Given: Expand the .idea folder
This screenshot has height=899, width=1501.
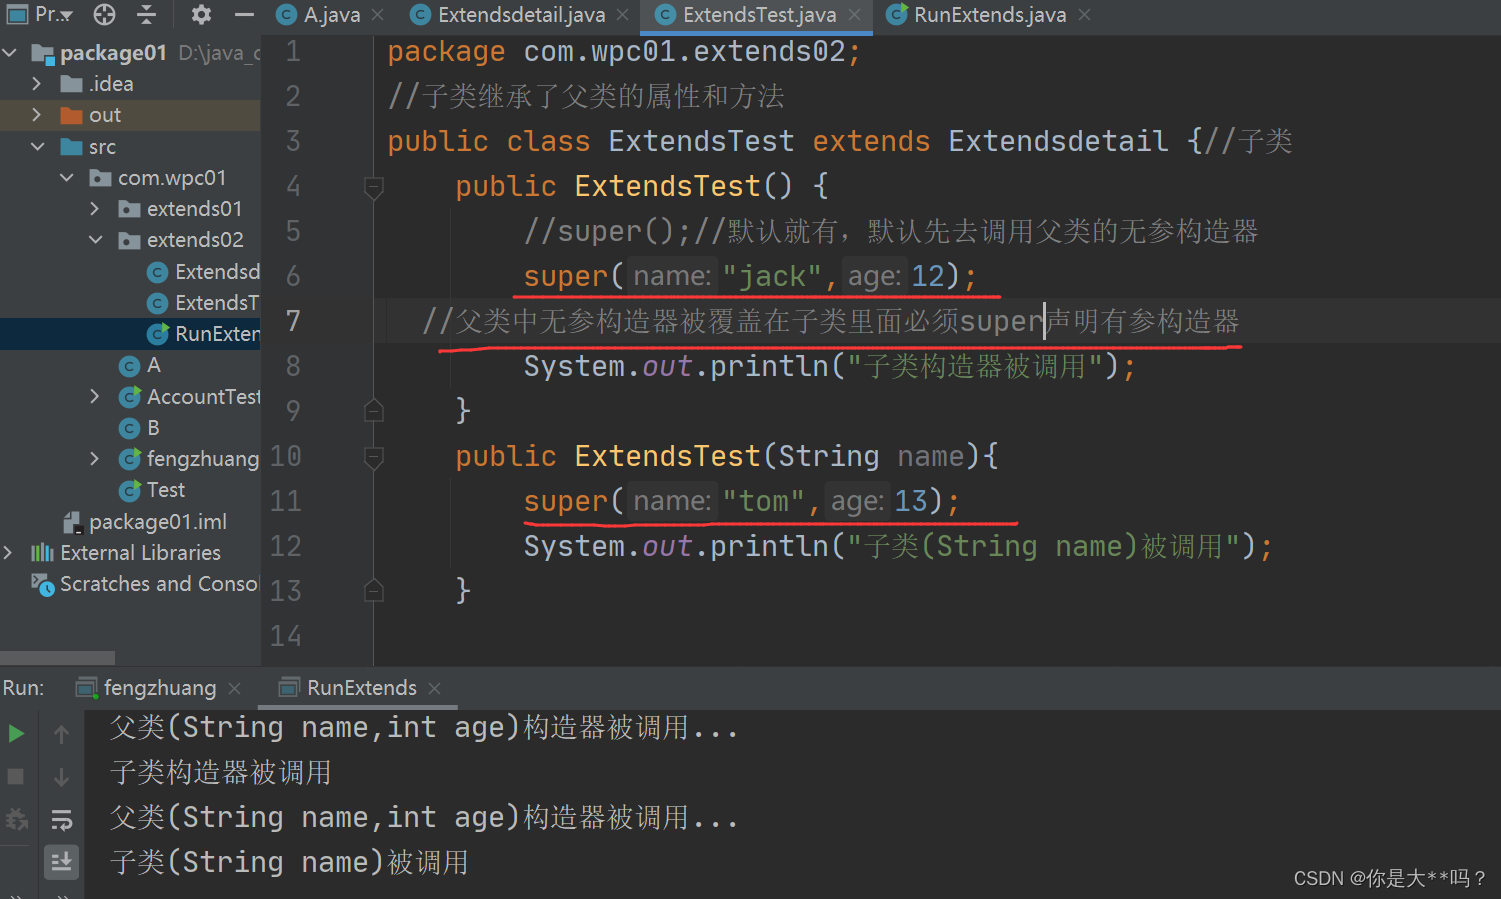Looking at the screenshot, I should pyautogui.click(x=37, y=84).
